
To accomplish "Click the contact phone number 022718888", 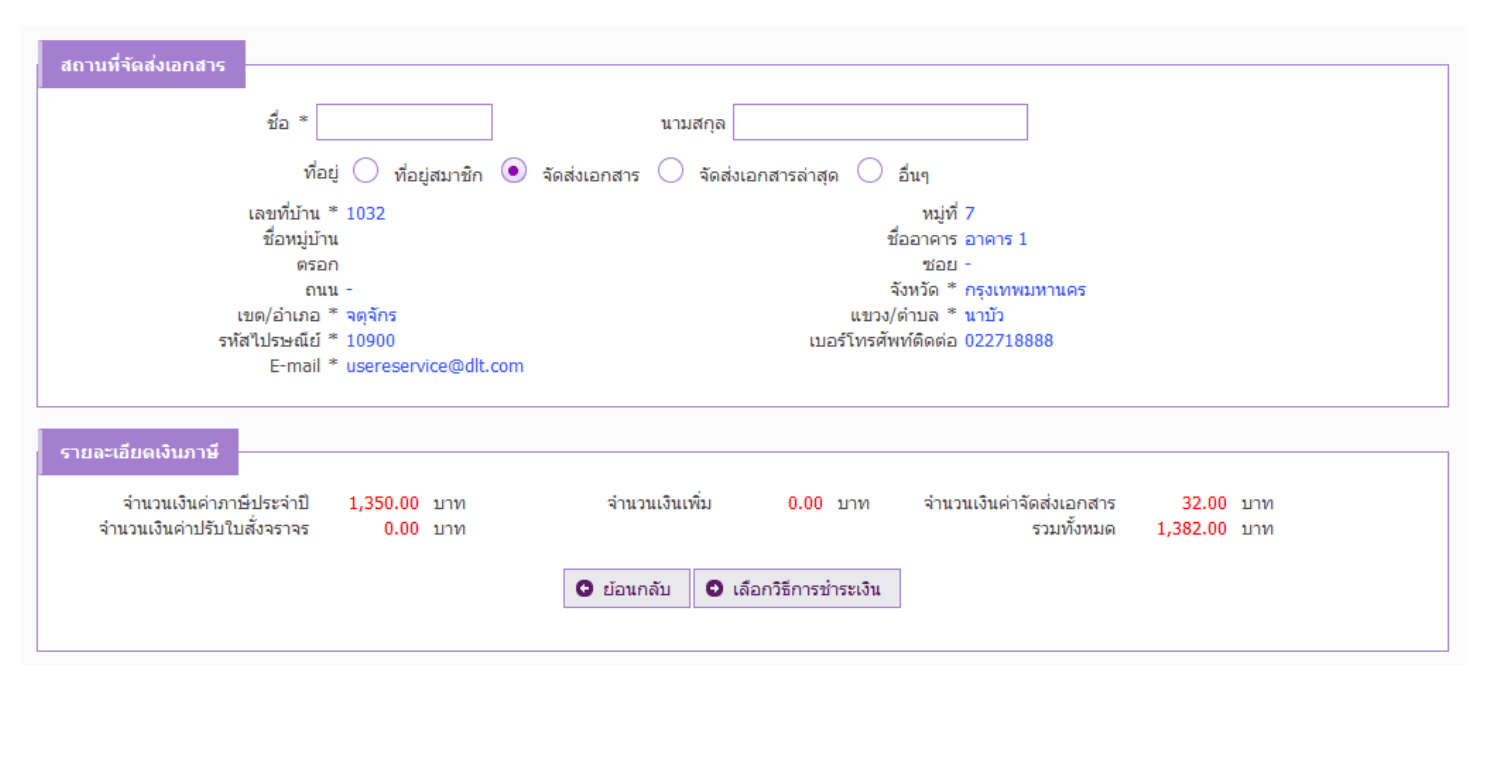I will click(x=1008, y=341).
